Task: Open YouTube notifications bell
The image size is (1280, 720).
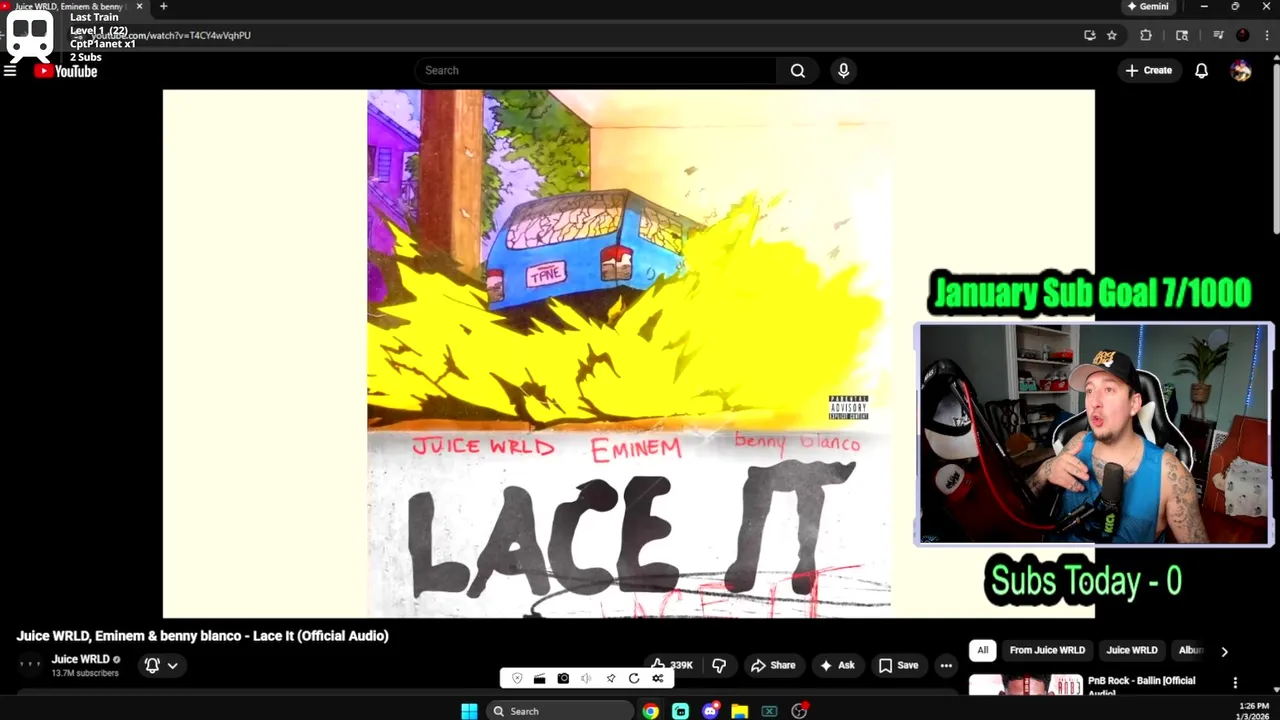Action: click(1201, 71)
